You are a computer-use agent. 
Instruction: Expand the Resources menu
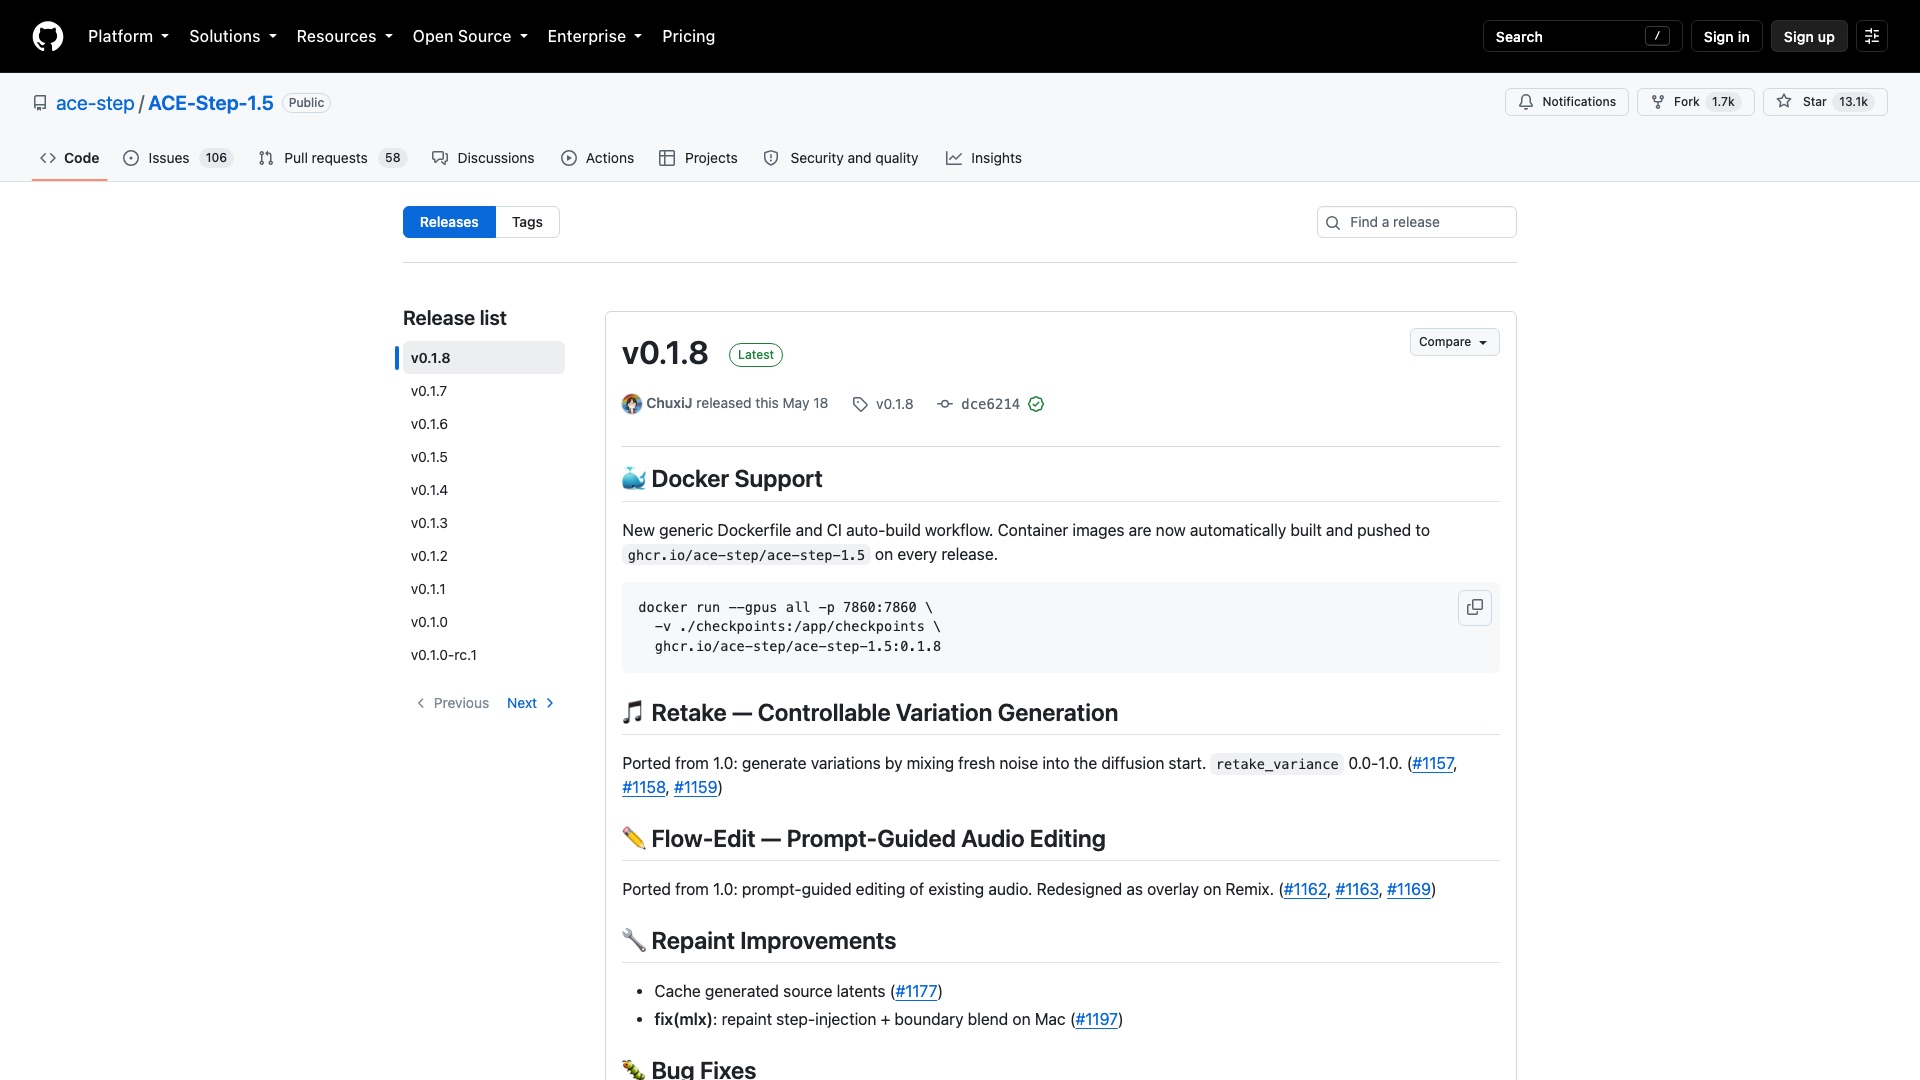tap(344, 36)
